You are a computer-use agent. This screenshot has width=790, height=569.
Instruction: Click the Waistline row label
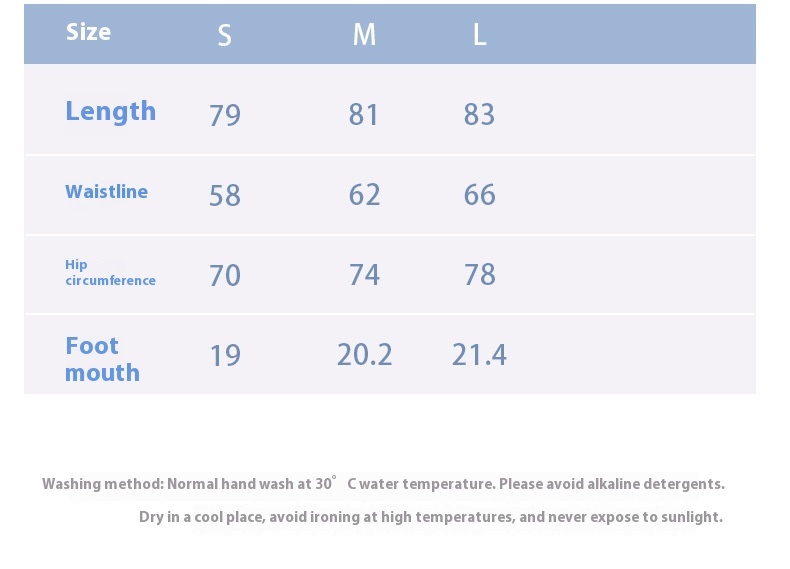point(106,192)
